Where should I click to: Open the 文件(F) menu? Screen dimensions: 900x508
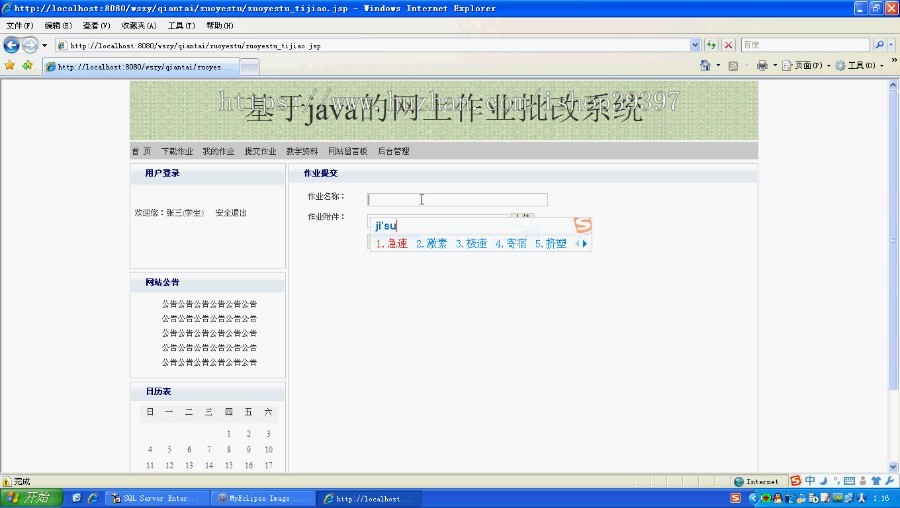[20, 25]
